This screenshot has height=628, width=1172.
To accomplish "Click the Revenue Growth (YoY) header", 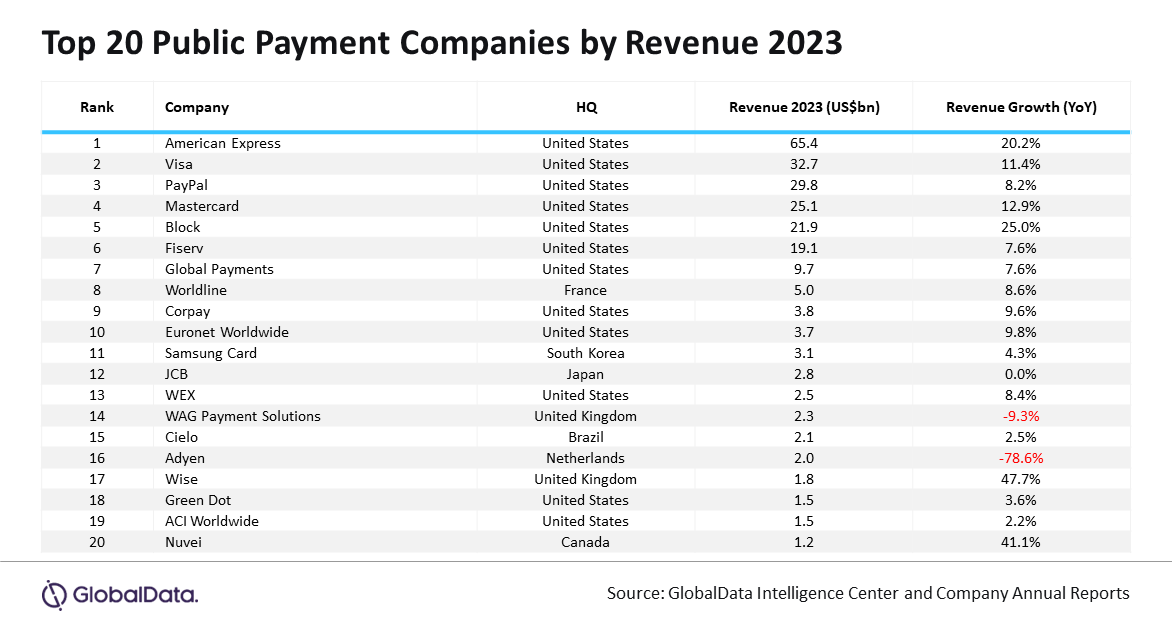I will click(x=1021, y=107).
